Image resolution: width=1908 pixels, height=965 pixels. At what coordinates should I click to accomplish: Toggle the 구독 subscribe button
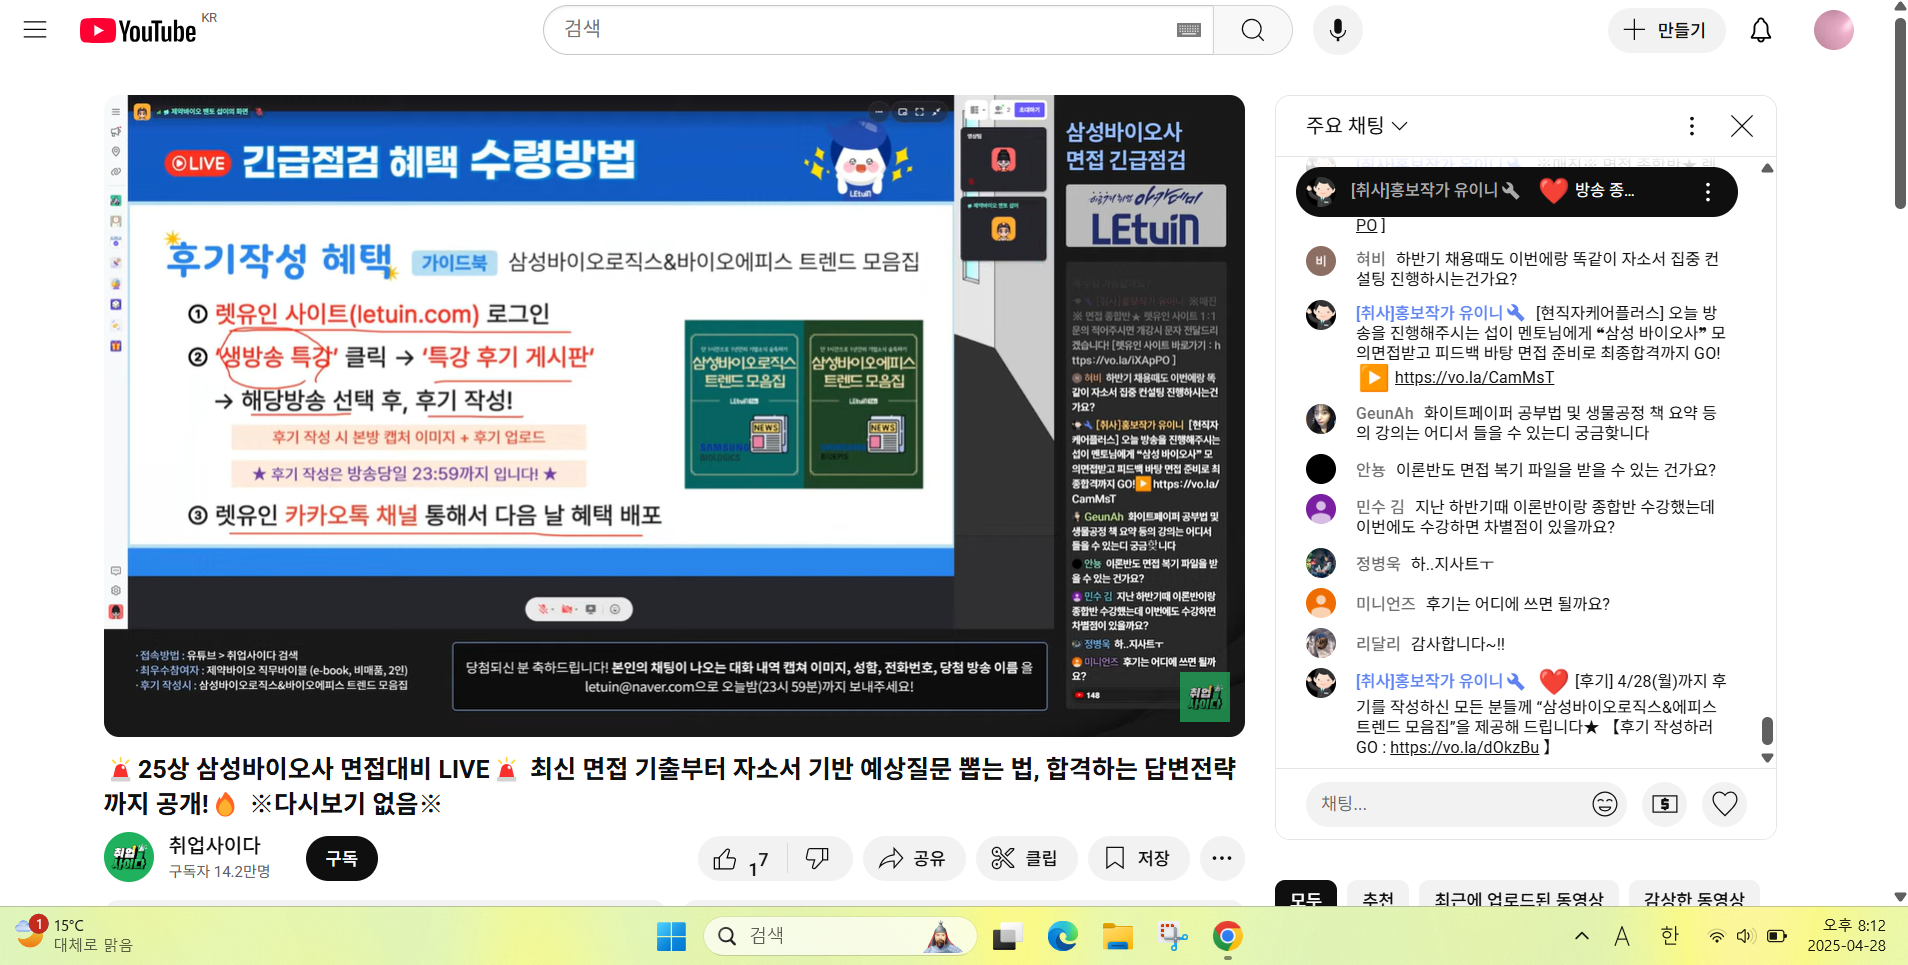341,859
